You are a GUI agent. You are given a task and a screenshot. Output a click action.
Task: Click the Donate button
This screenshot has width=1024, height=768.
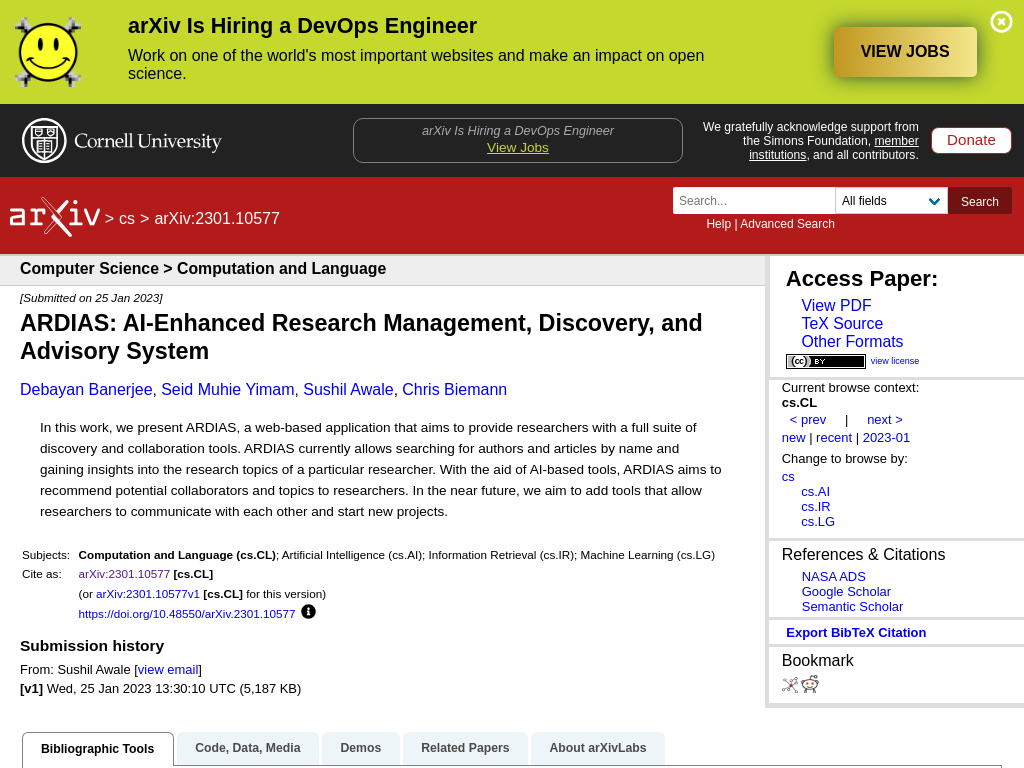pyautogui.click(x=971, y=140)
